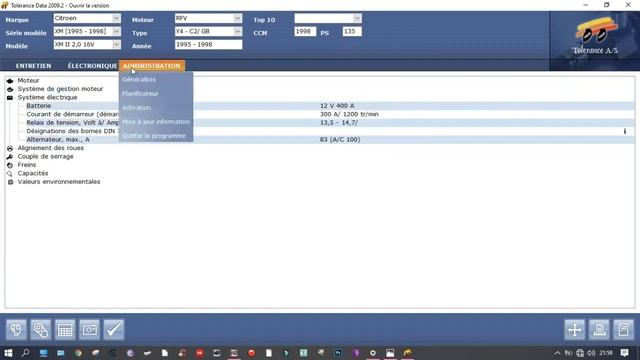Click the print preview document icon

pos(599,329)
